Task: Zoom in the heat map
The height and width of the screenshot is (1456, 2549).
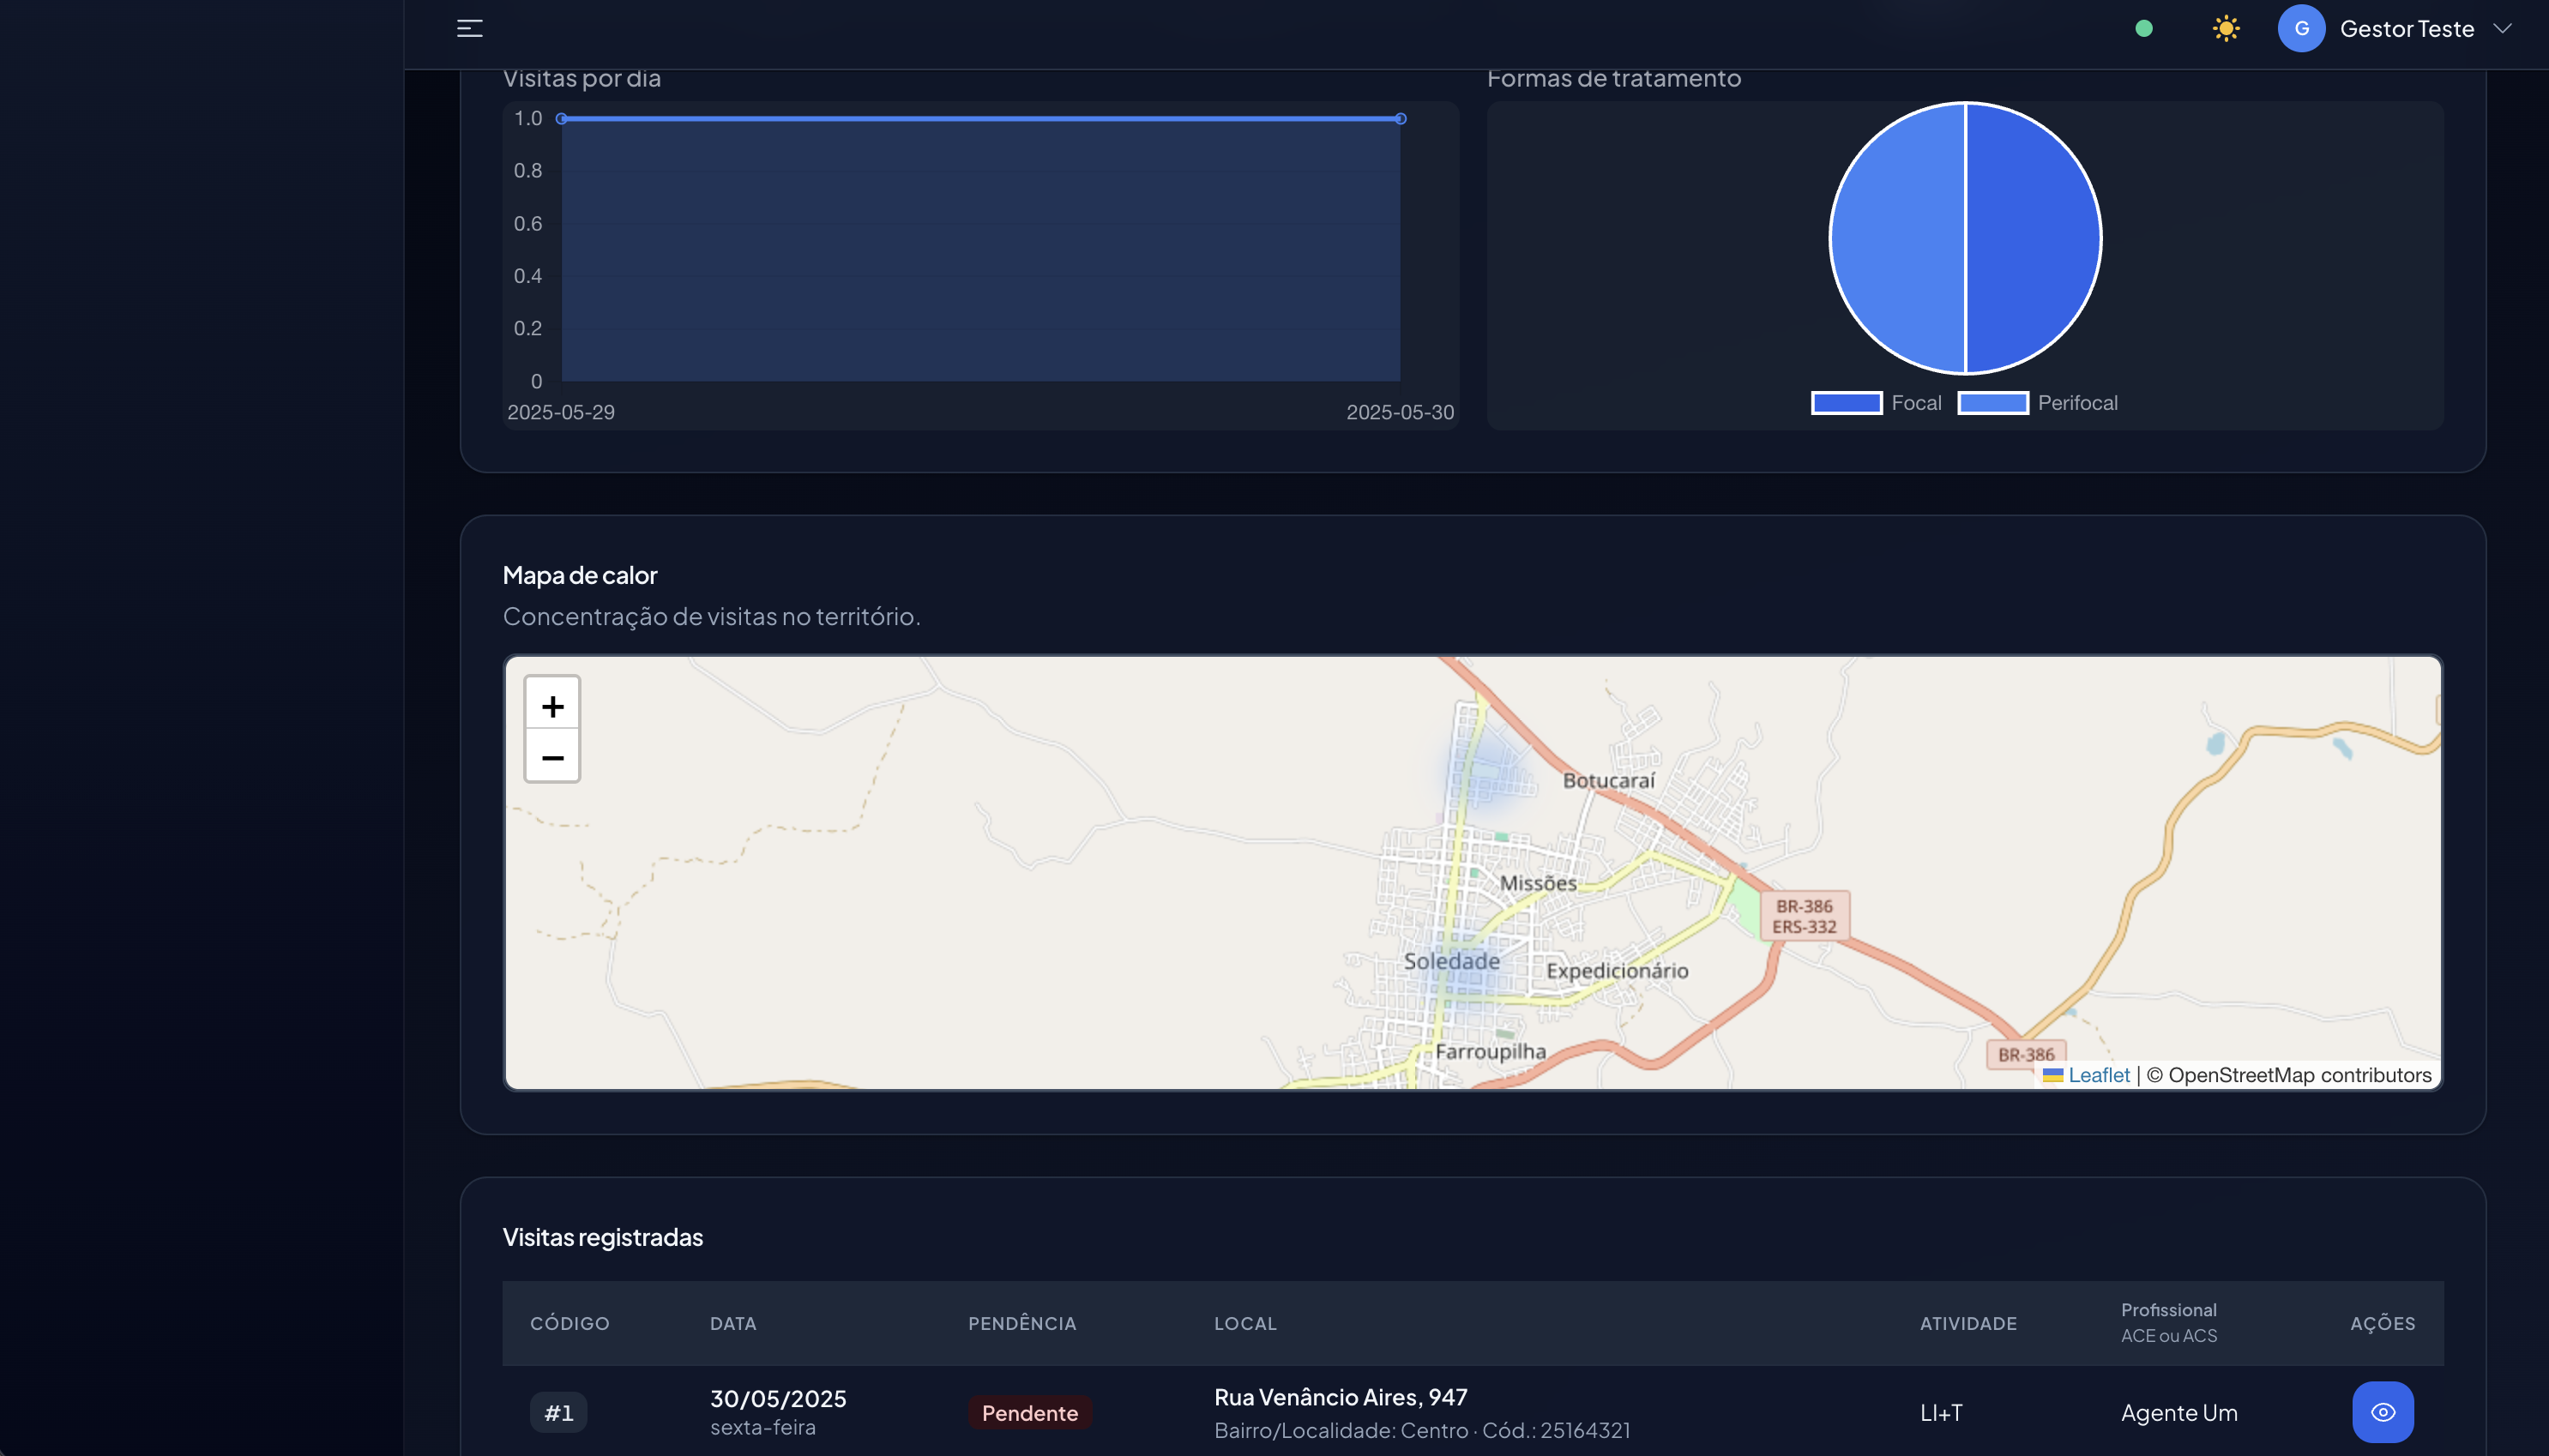Action: [552, 706]
